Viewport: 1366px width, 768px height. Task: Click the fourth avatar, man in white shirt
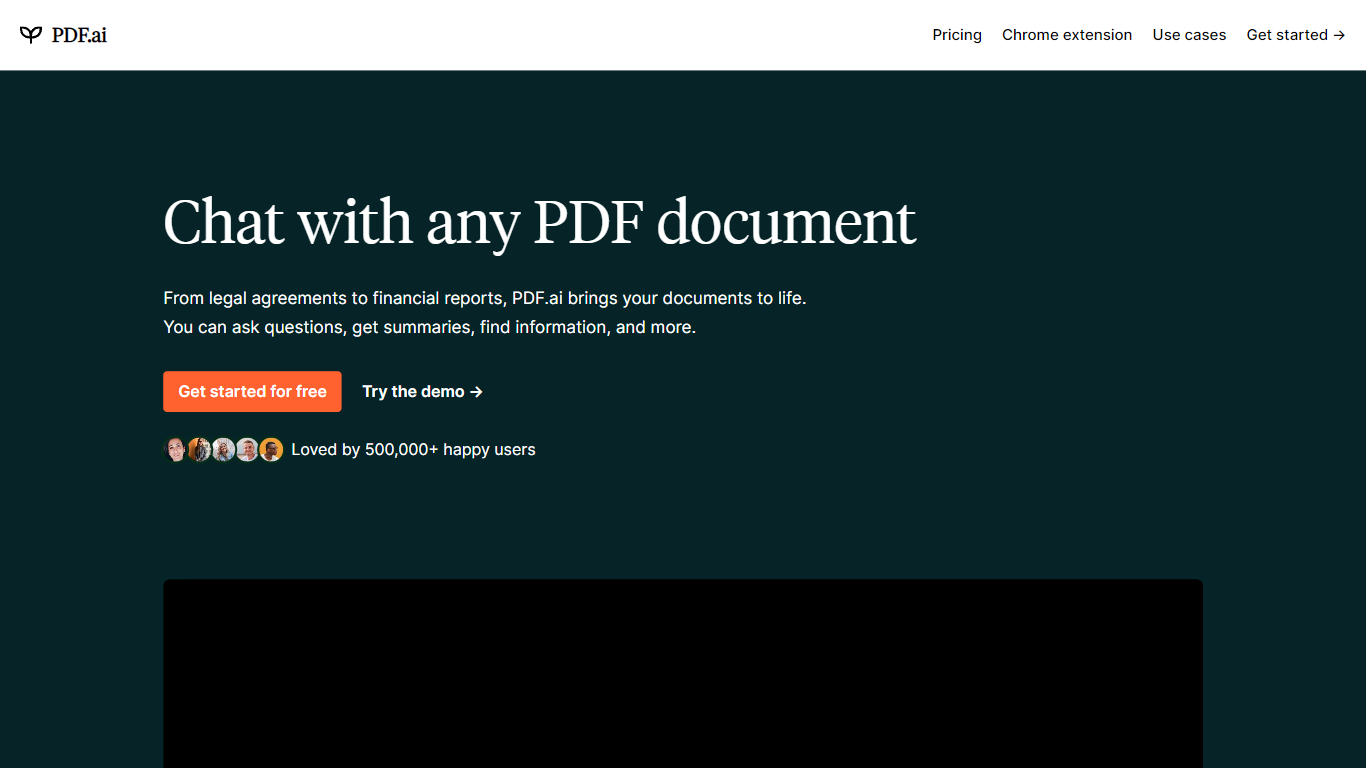(x=247, y=450)
